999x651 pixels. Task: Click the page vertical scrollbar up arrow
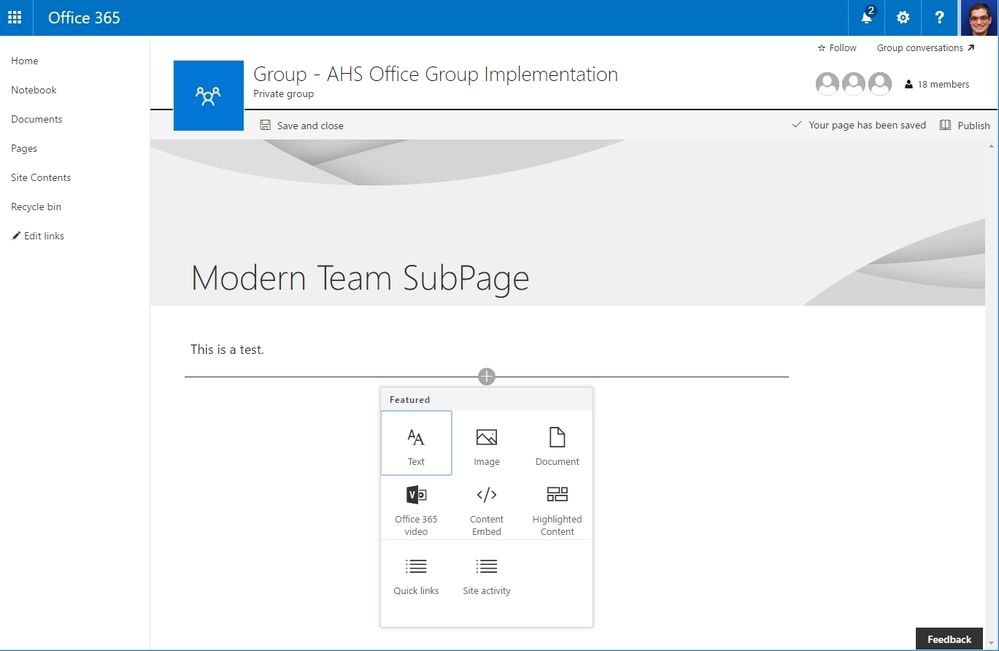click(x=991, y=146)
